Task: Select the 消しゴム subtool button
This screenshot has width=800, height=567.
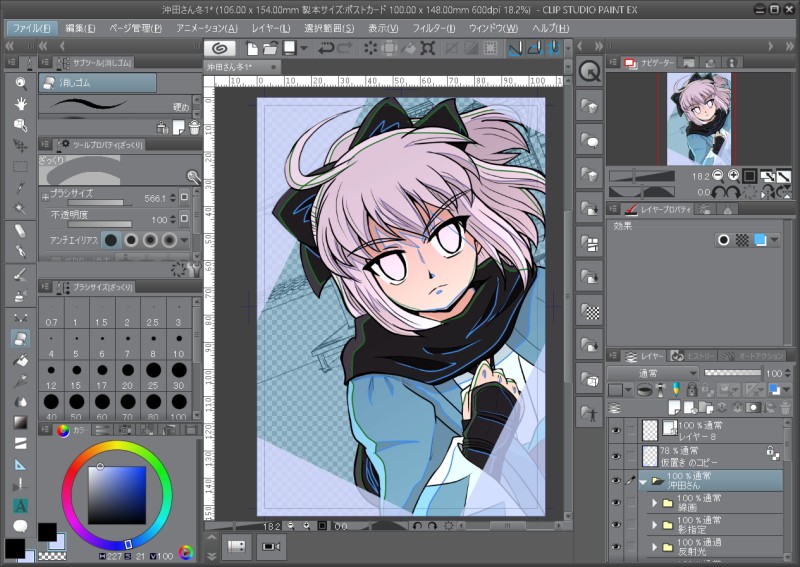Action: click(x=97, y=83)
